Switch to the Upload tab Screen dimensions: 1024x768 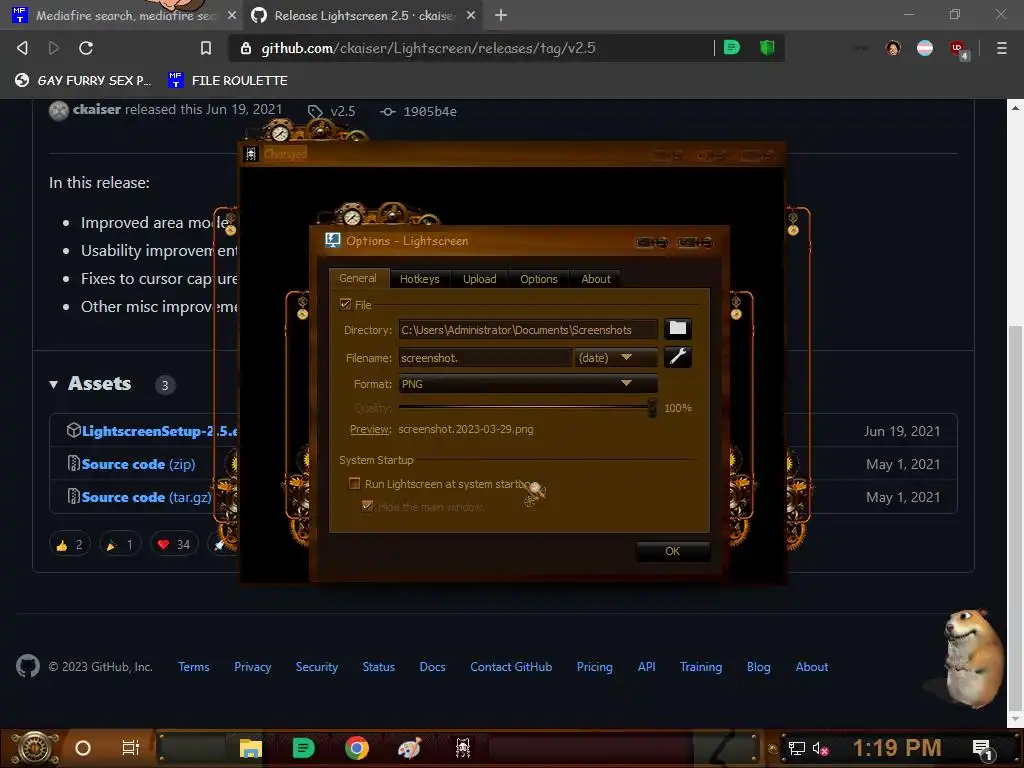(x=479, y=279)
